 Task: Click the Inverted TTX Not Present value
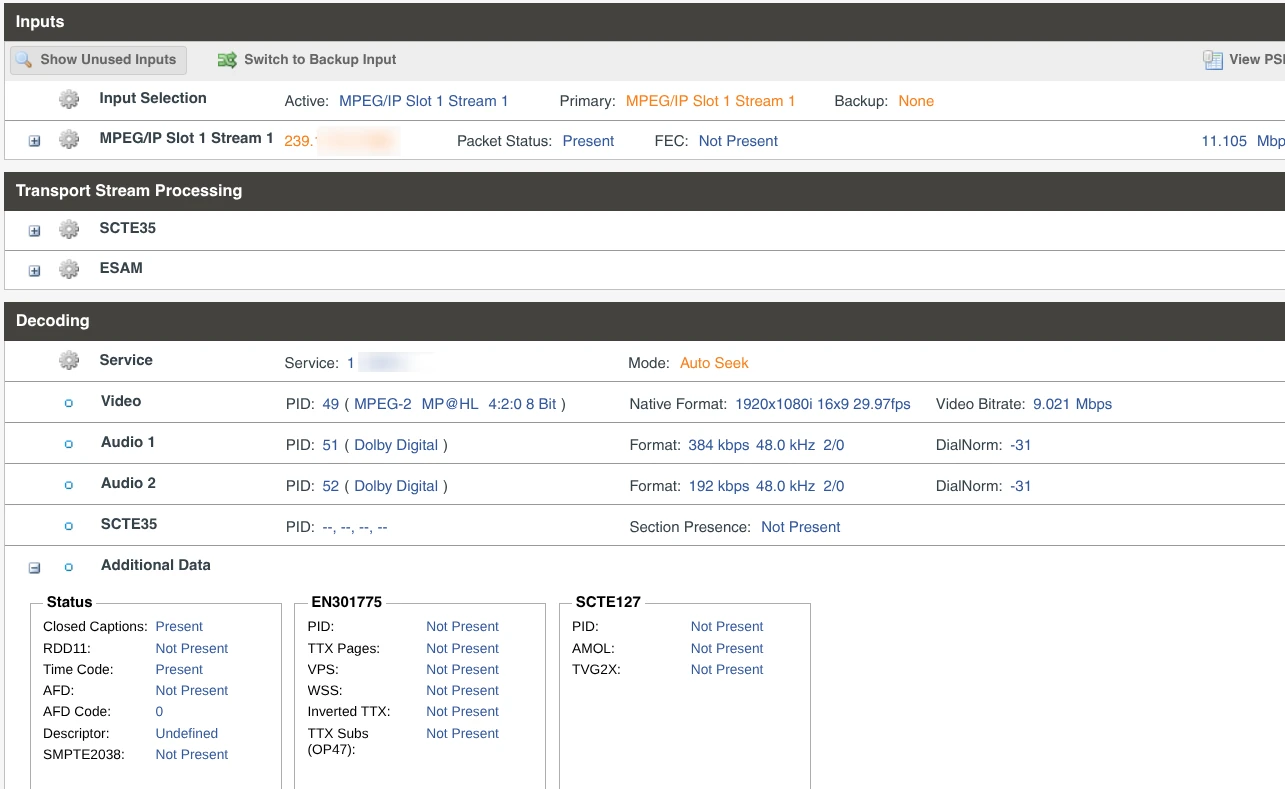click(462, 711)
